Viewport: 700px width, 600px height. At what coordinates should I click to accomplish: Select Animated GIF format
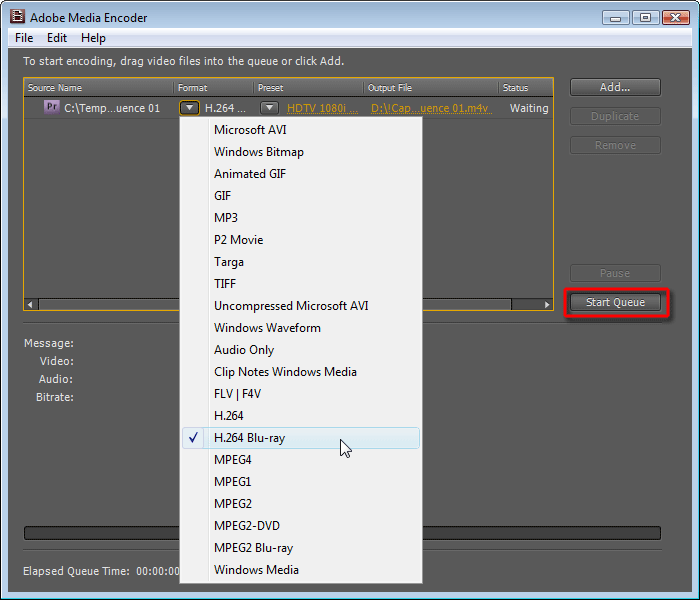pos(301,174)
